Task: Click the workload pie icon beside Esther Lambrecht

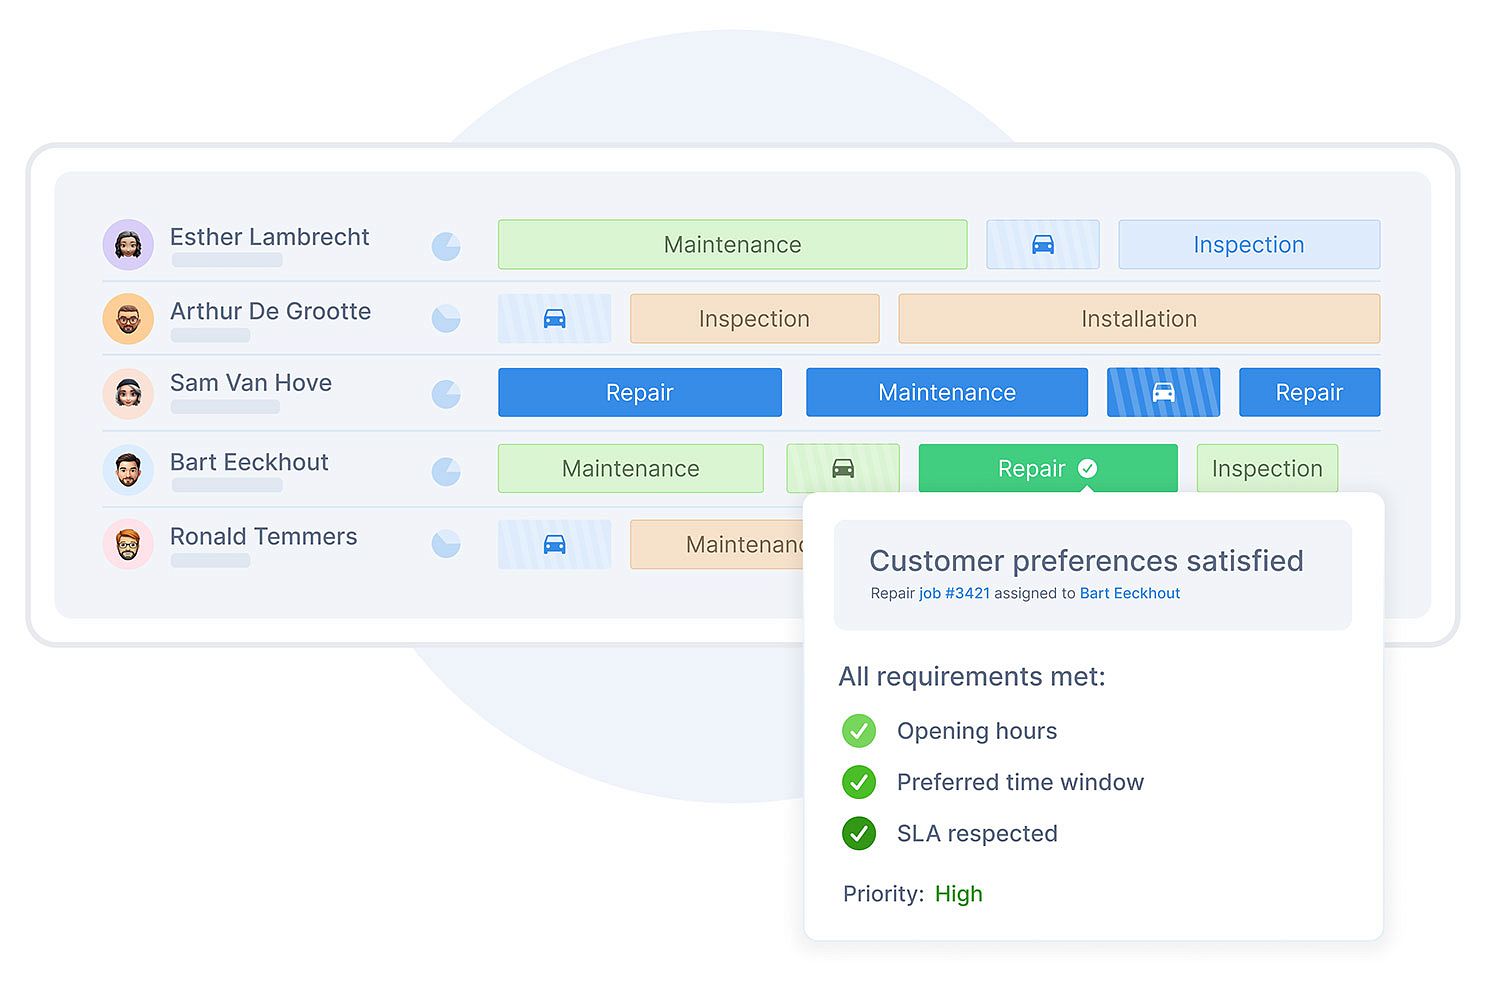Action: coord(446,246)
